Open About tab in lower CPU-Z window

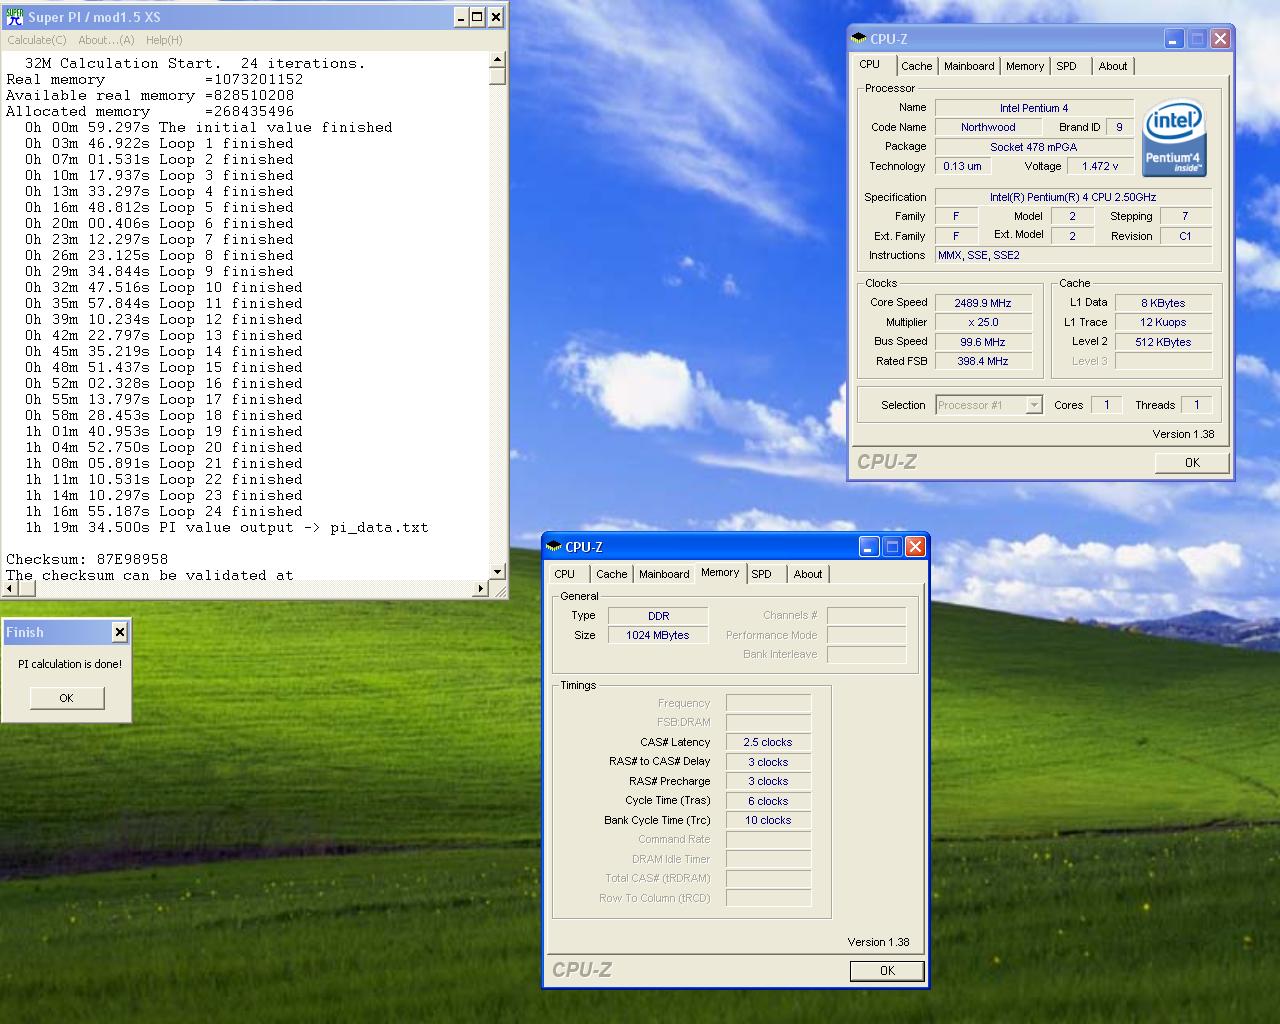coord(808,574)
